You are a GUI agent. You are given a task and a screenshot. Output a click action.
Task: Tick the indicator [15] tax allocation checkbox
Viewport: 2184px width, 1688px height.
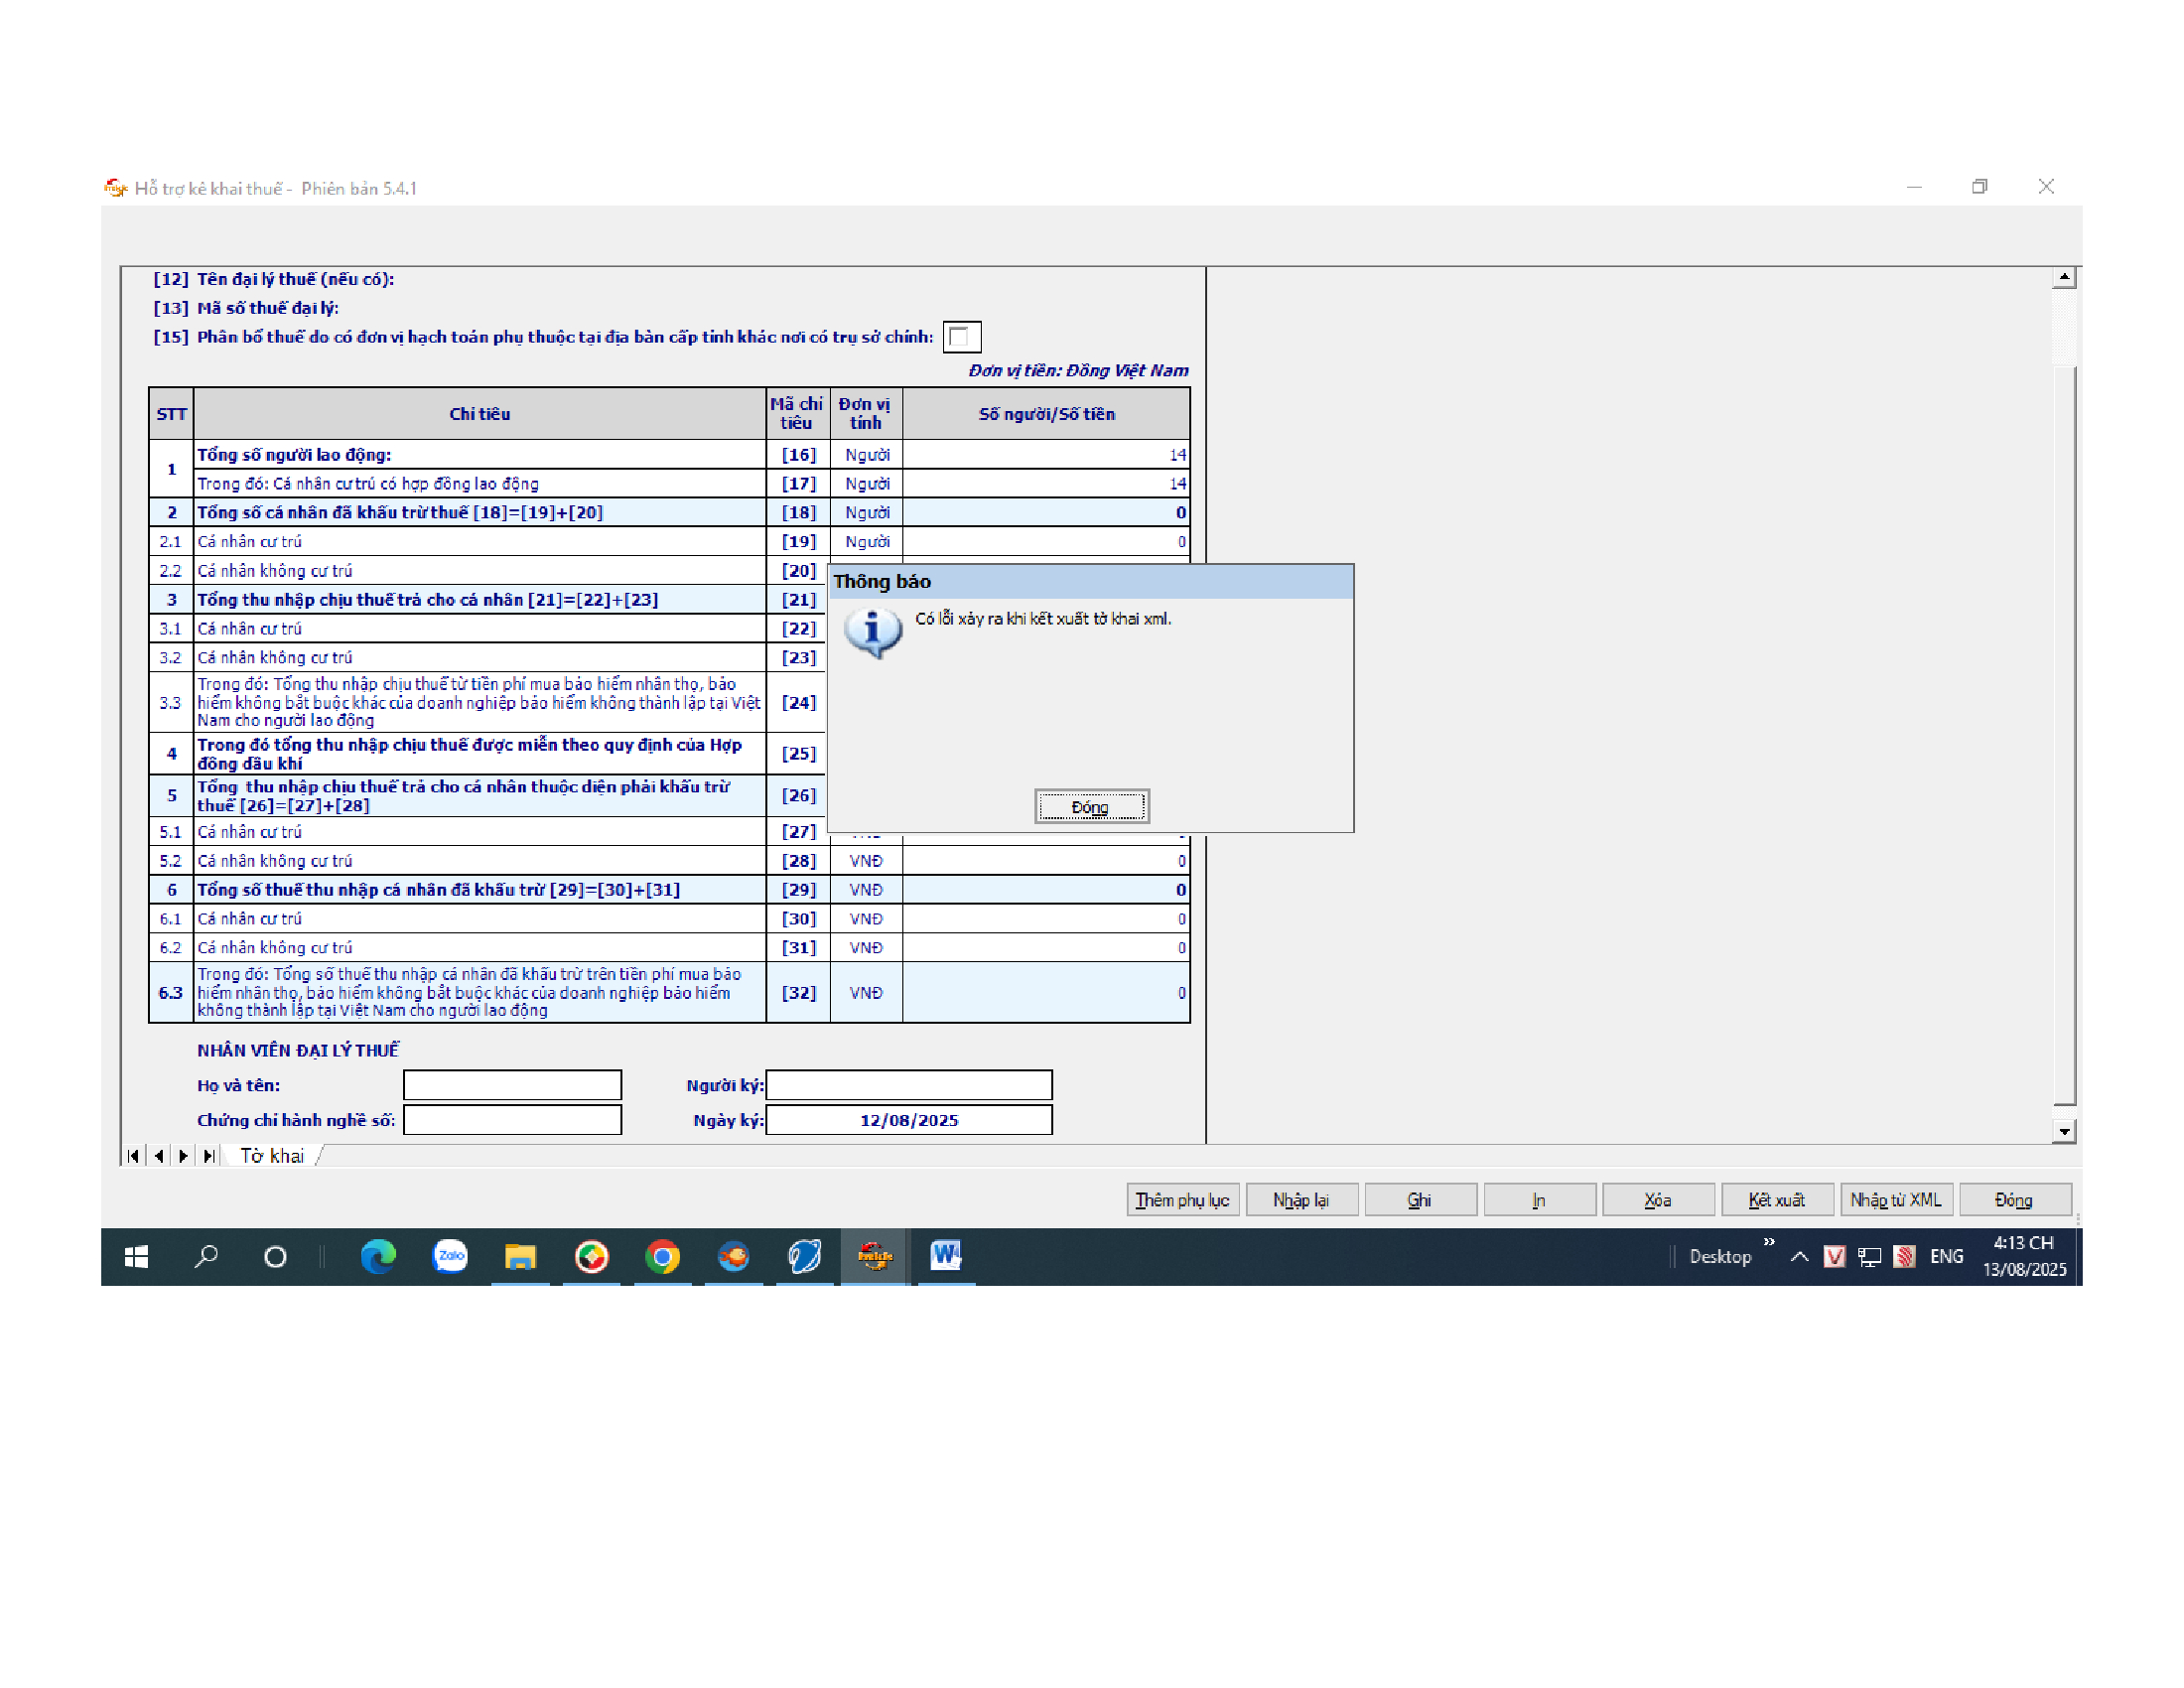(x=960, y=337)
